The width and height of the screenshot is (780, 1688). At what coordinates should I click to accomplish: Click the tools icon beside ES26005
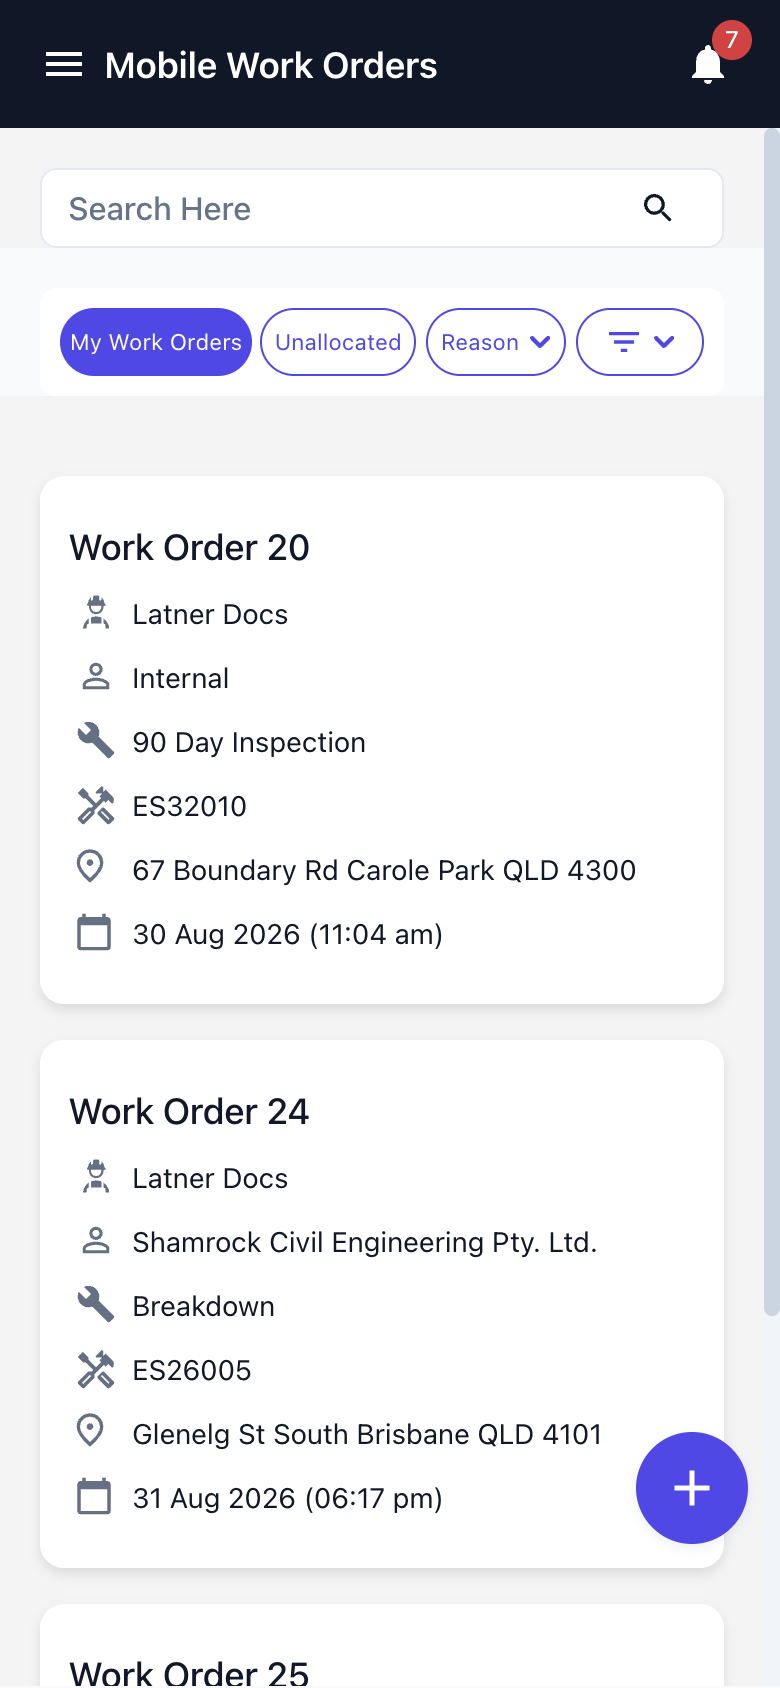click(95, 1369)
